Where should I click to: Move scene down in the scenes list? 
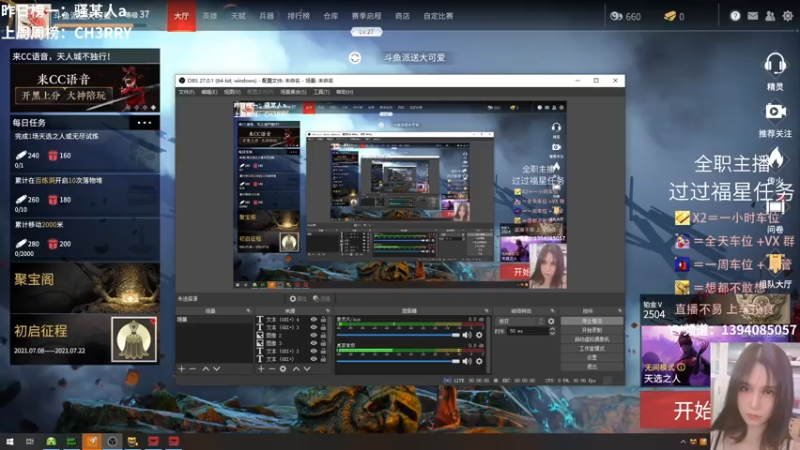(x=217, y=368)
